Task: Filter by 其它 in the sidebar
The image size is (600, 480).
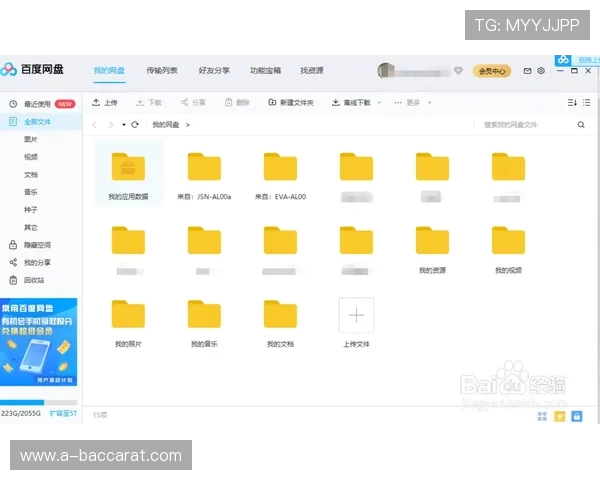Action: point(31,227)
